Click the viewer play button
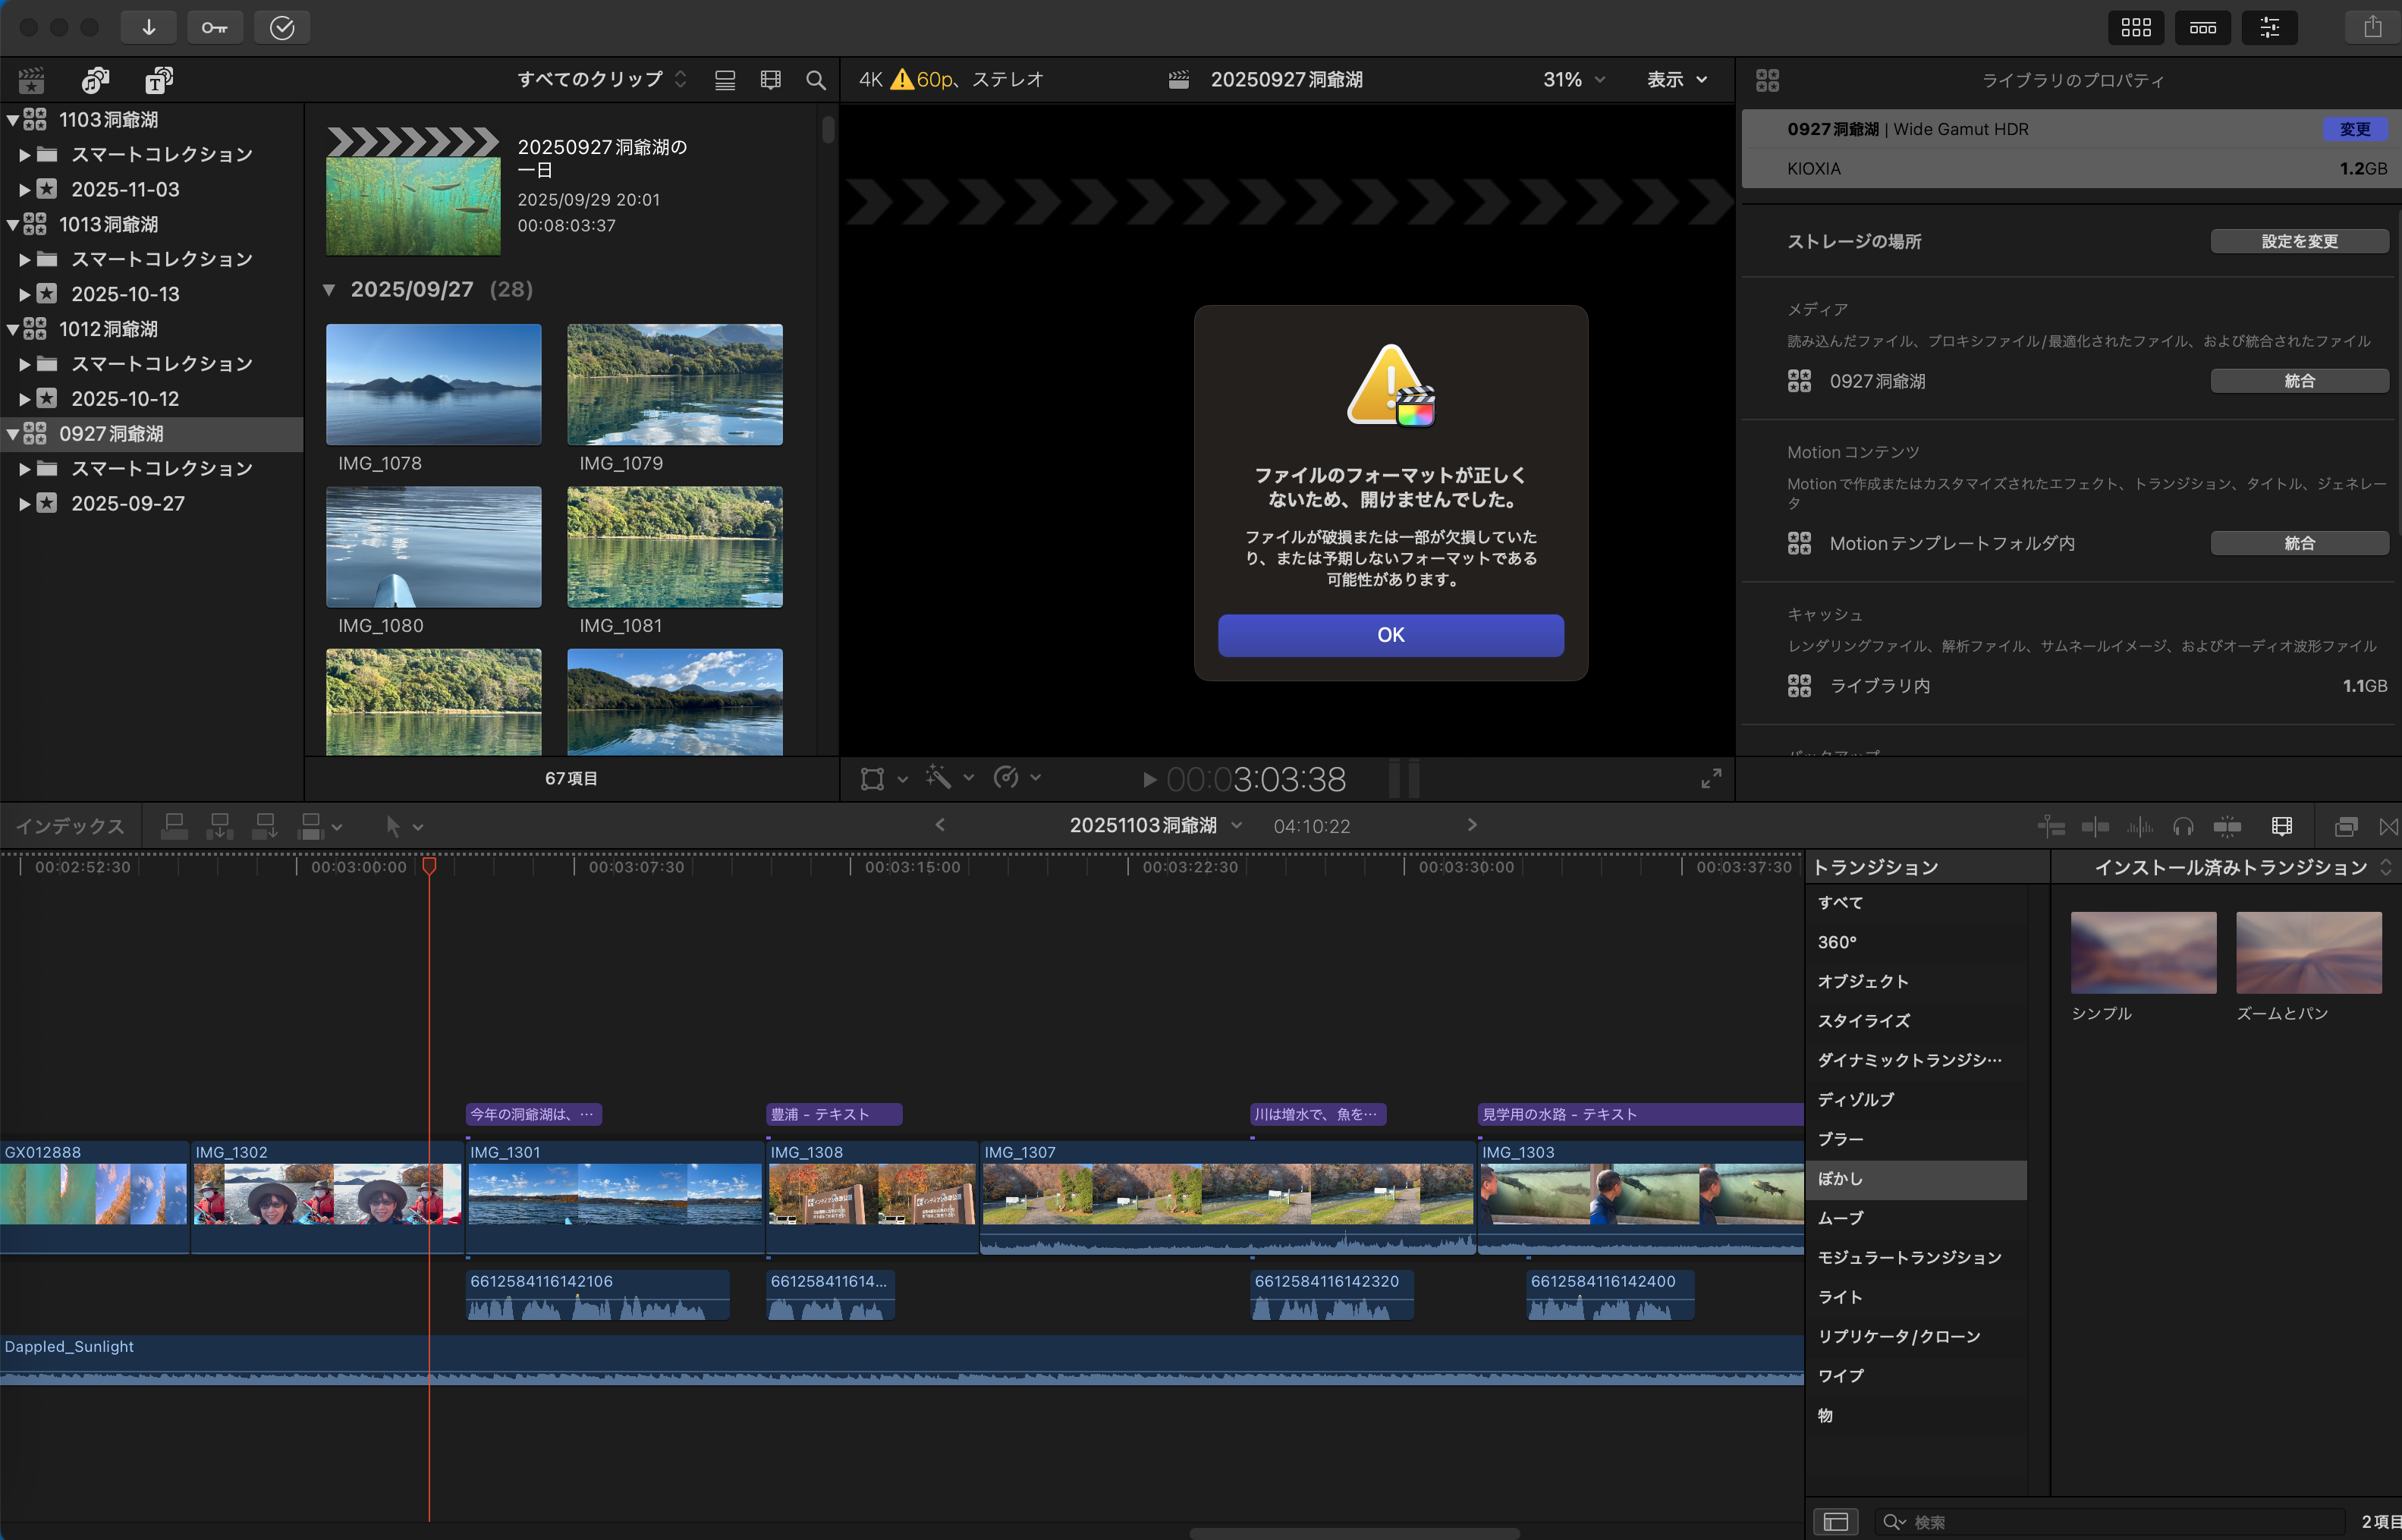 tap(1149, 779)
